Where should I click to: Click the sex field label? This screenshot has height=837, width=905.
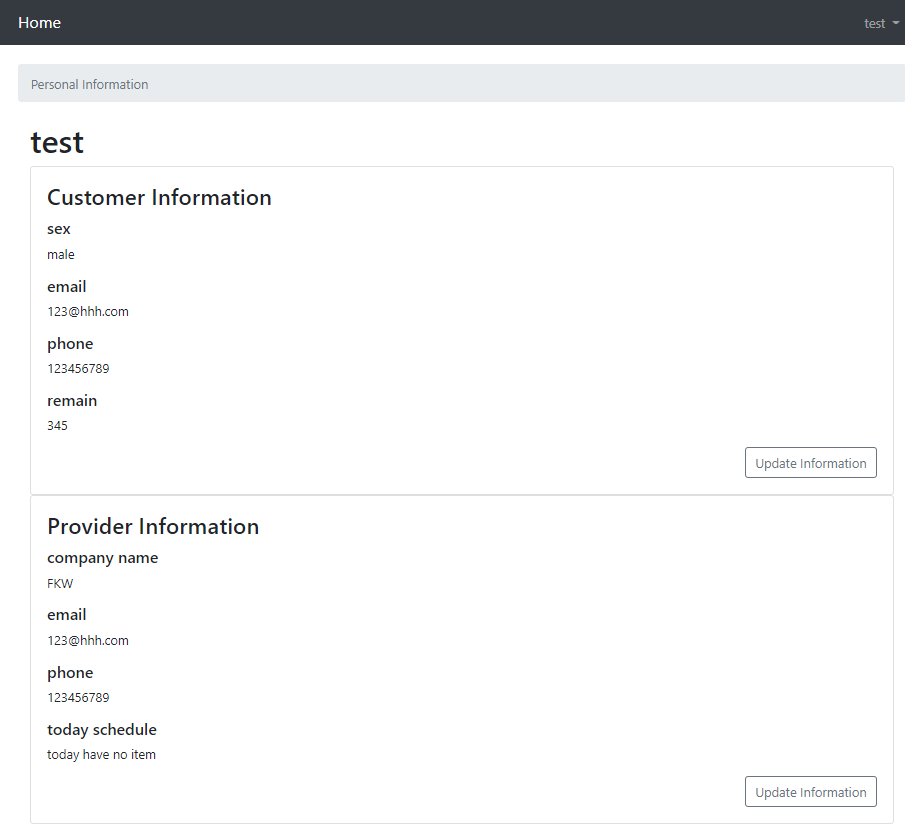[59, 229]
